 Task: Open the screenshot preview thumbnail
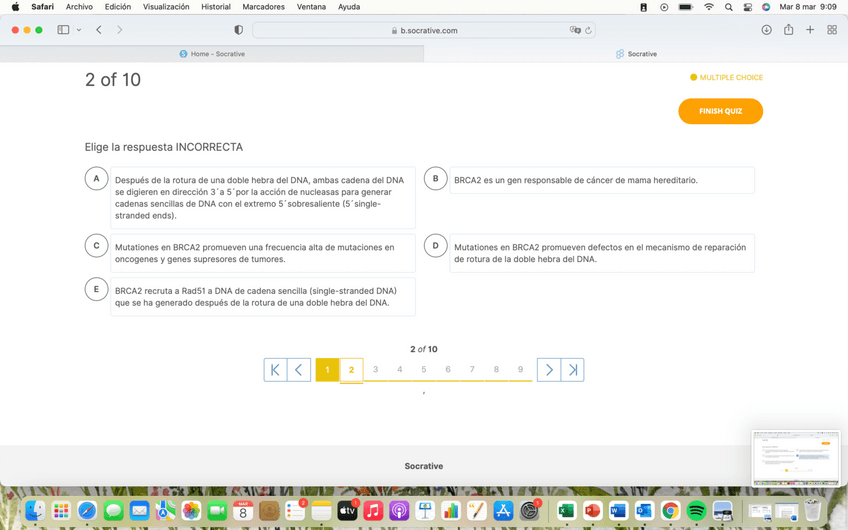[796, 458]
